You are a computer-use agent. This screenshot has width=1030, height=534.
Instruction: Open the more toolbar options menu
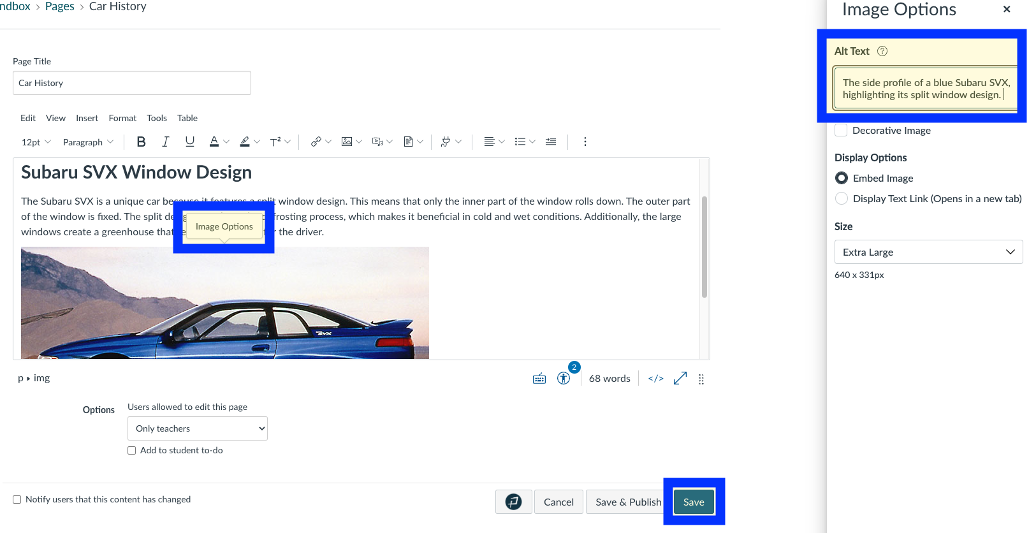click(585, 142)
